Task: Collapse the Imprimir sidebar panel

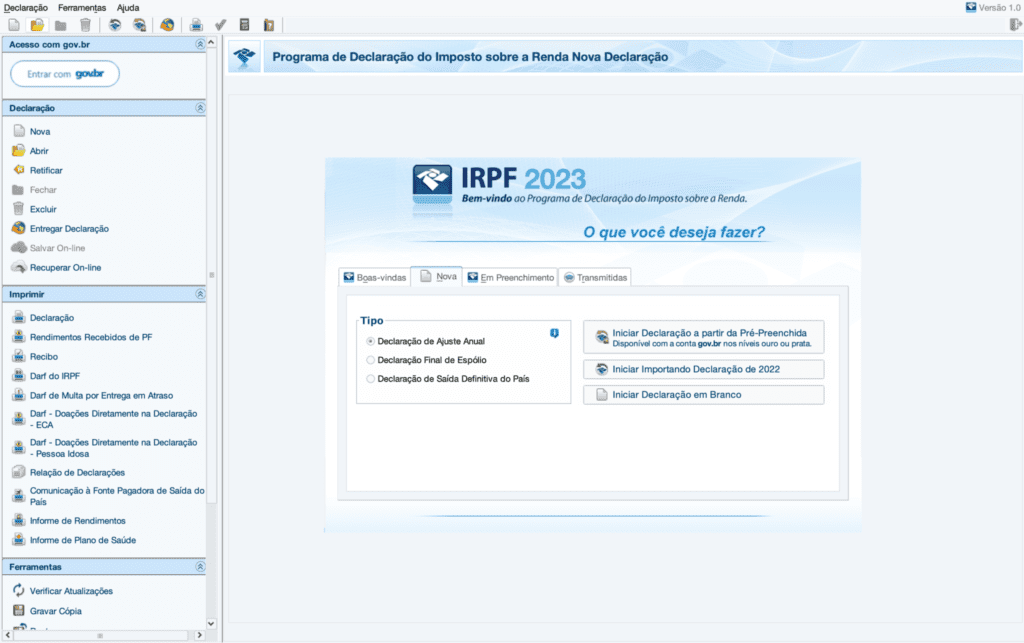Action: click(200, 294)
